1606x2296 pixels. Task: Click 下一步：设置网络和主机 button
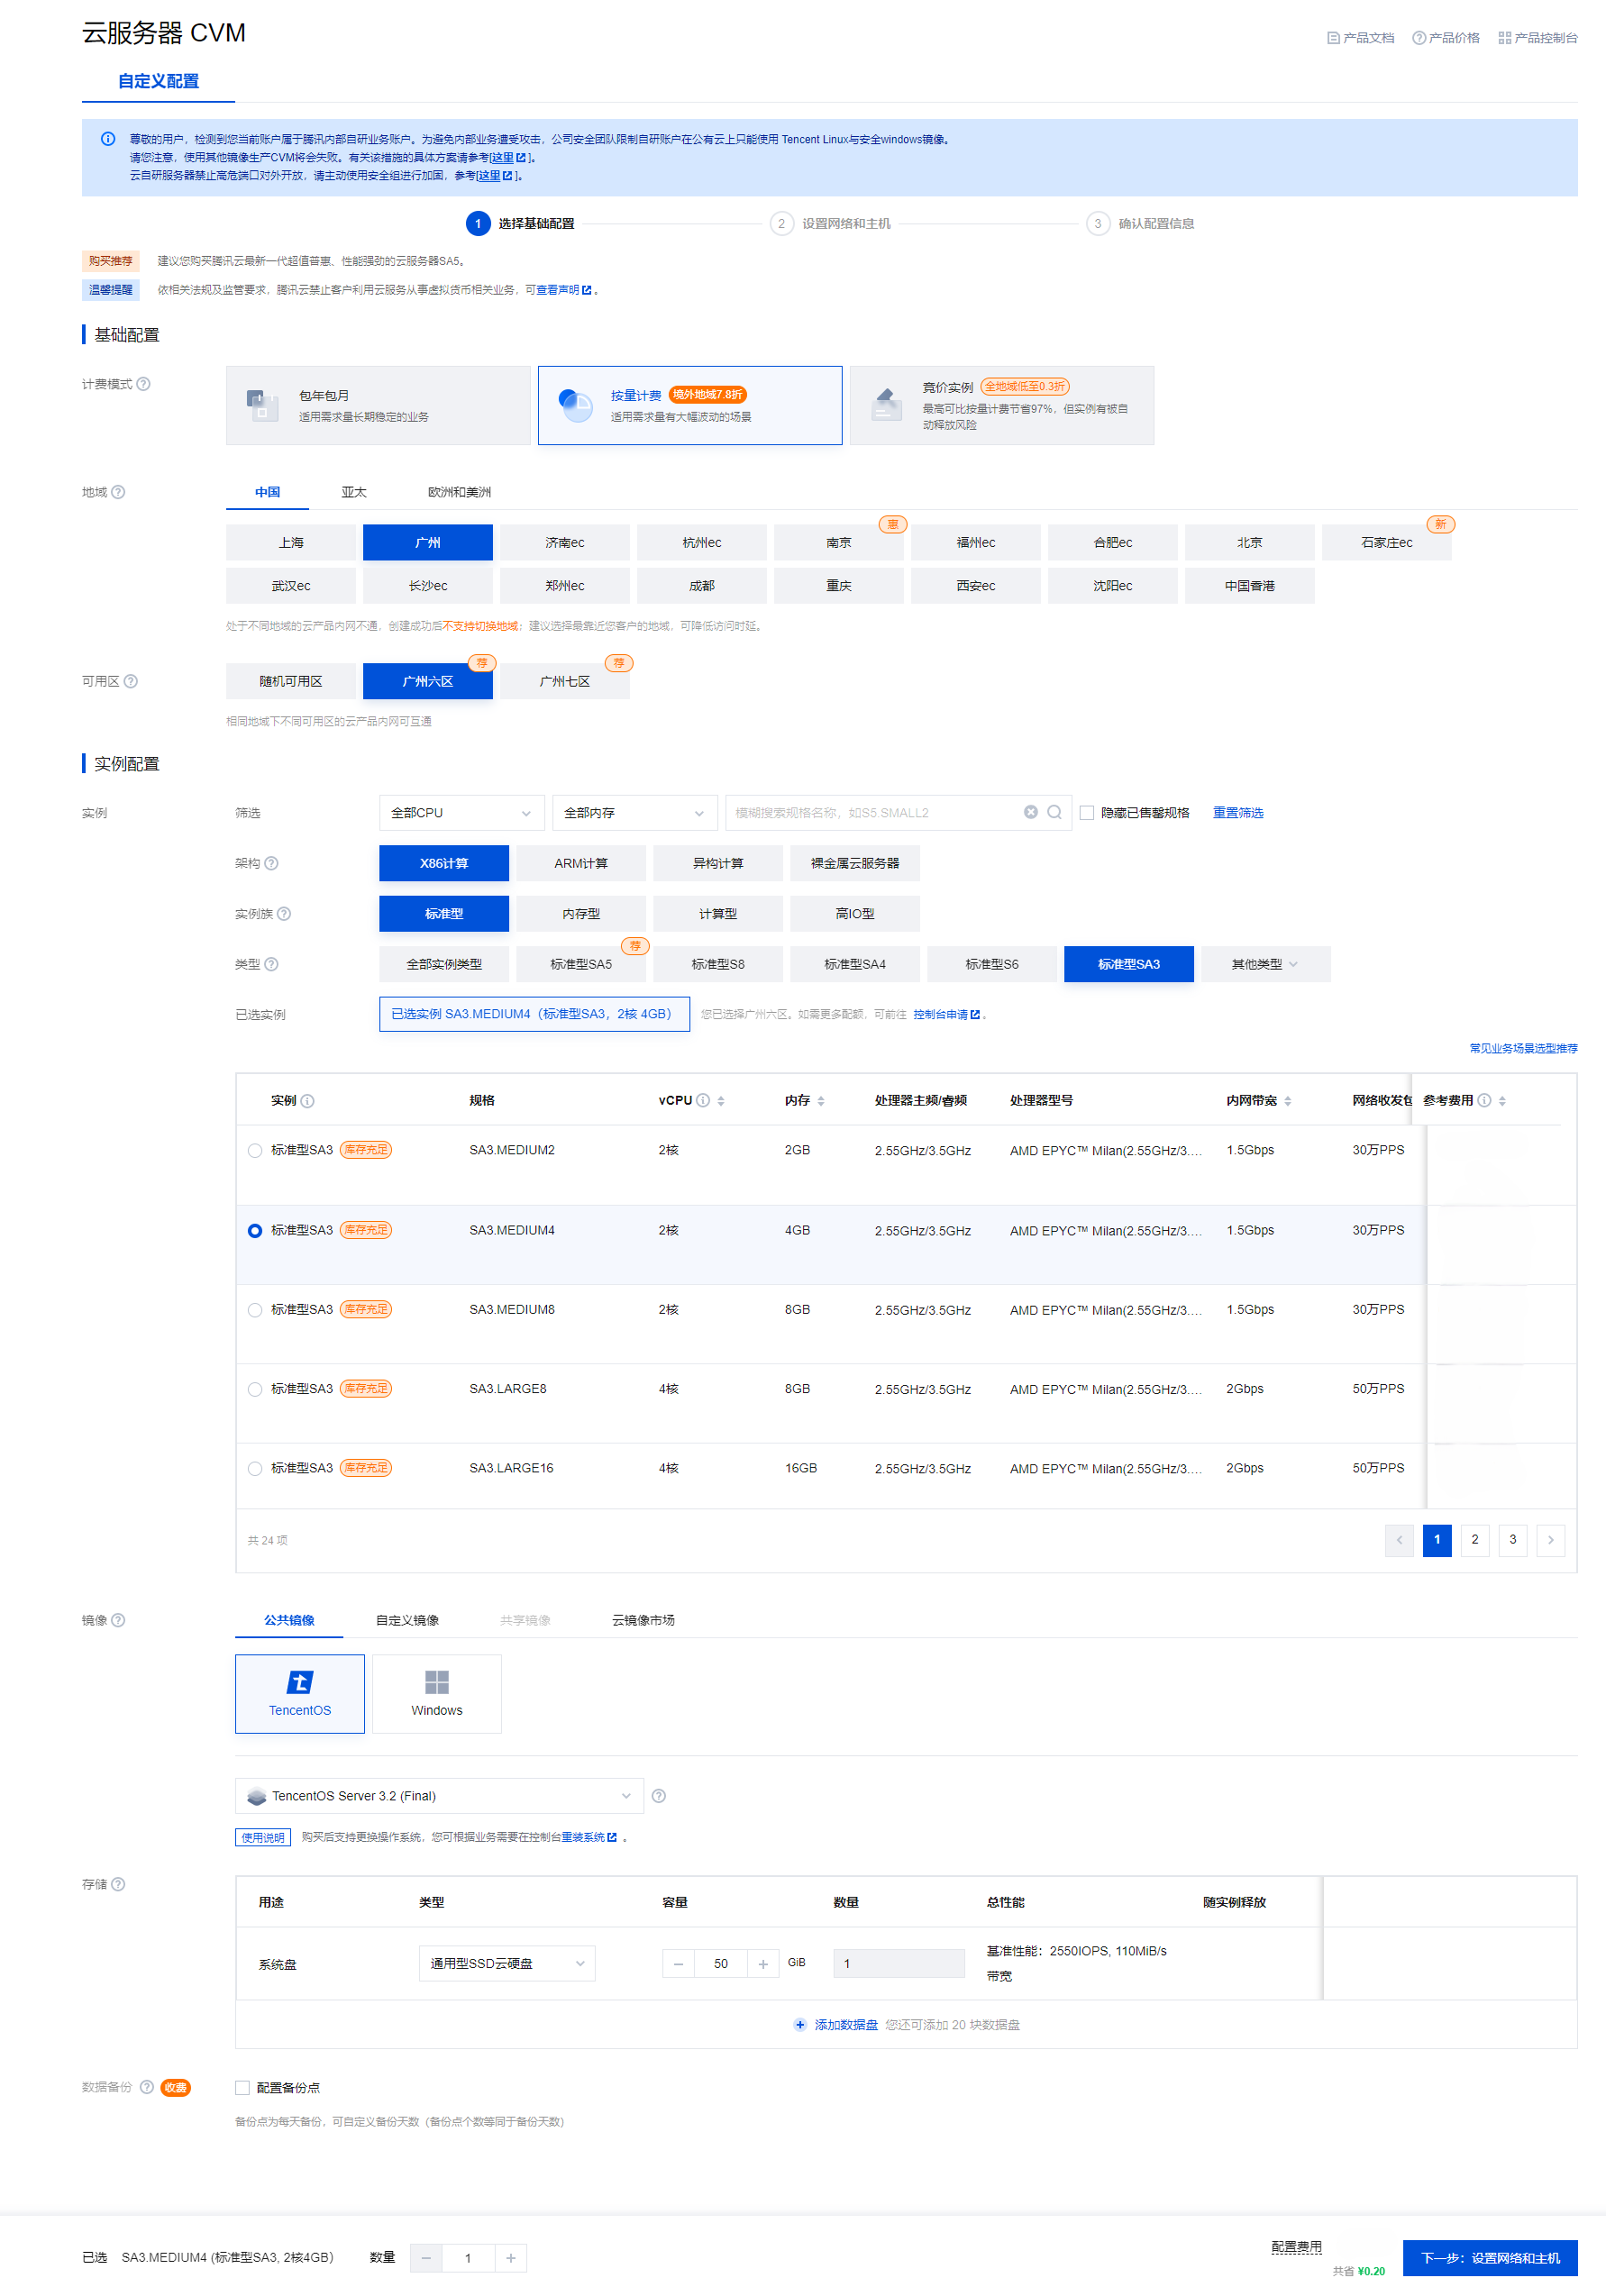1489,2258
